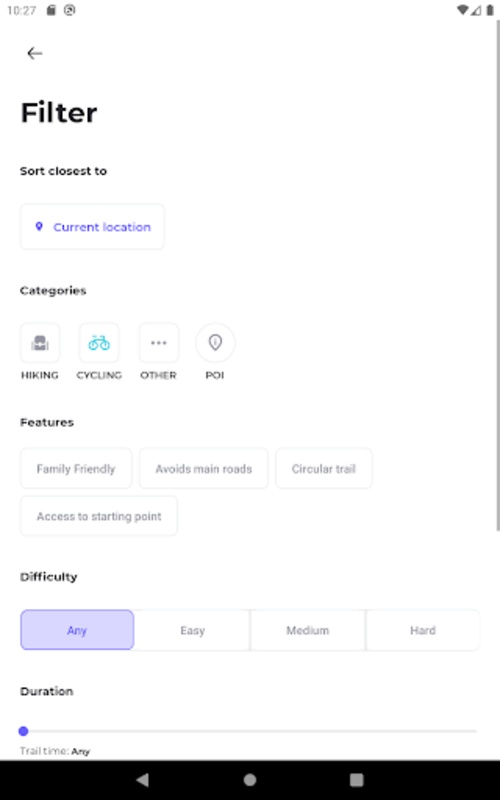Click the page scrollbar on the right edge
Viewport: 500px width, 800px height.
497,276
